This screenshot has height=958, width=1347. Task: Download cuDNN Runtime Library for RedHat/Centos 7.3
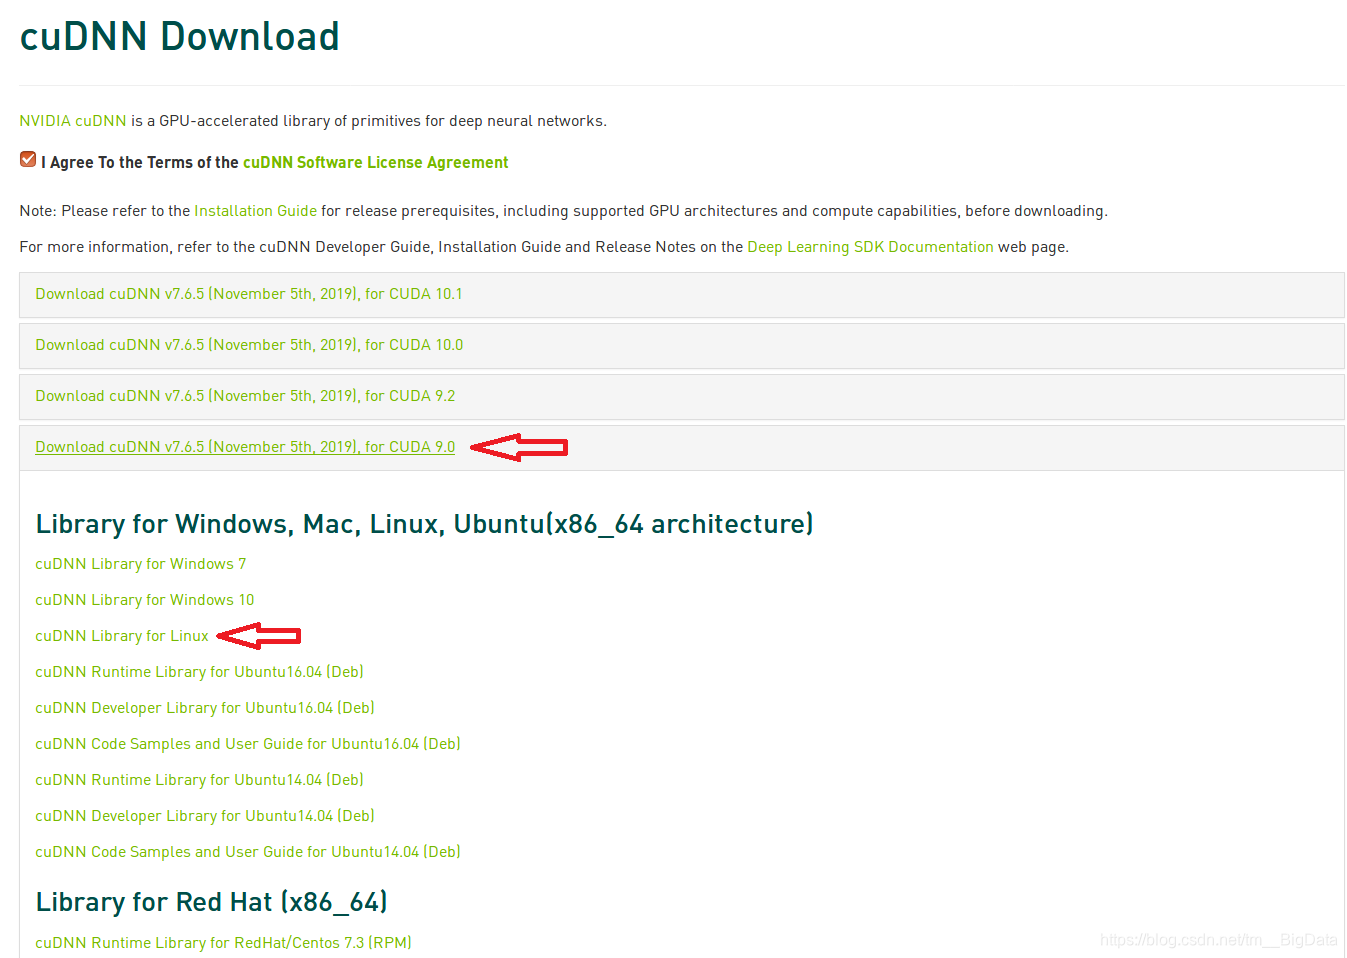click(x=223, y=943)
